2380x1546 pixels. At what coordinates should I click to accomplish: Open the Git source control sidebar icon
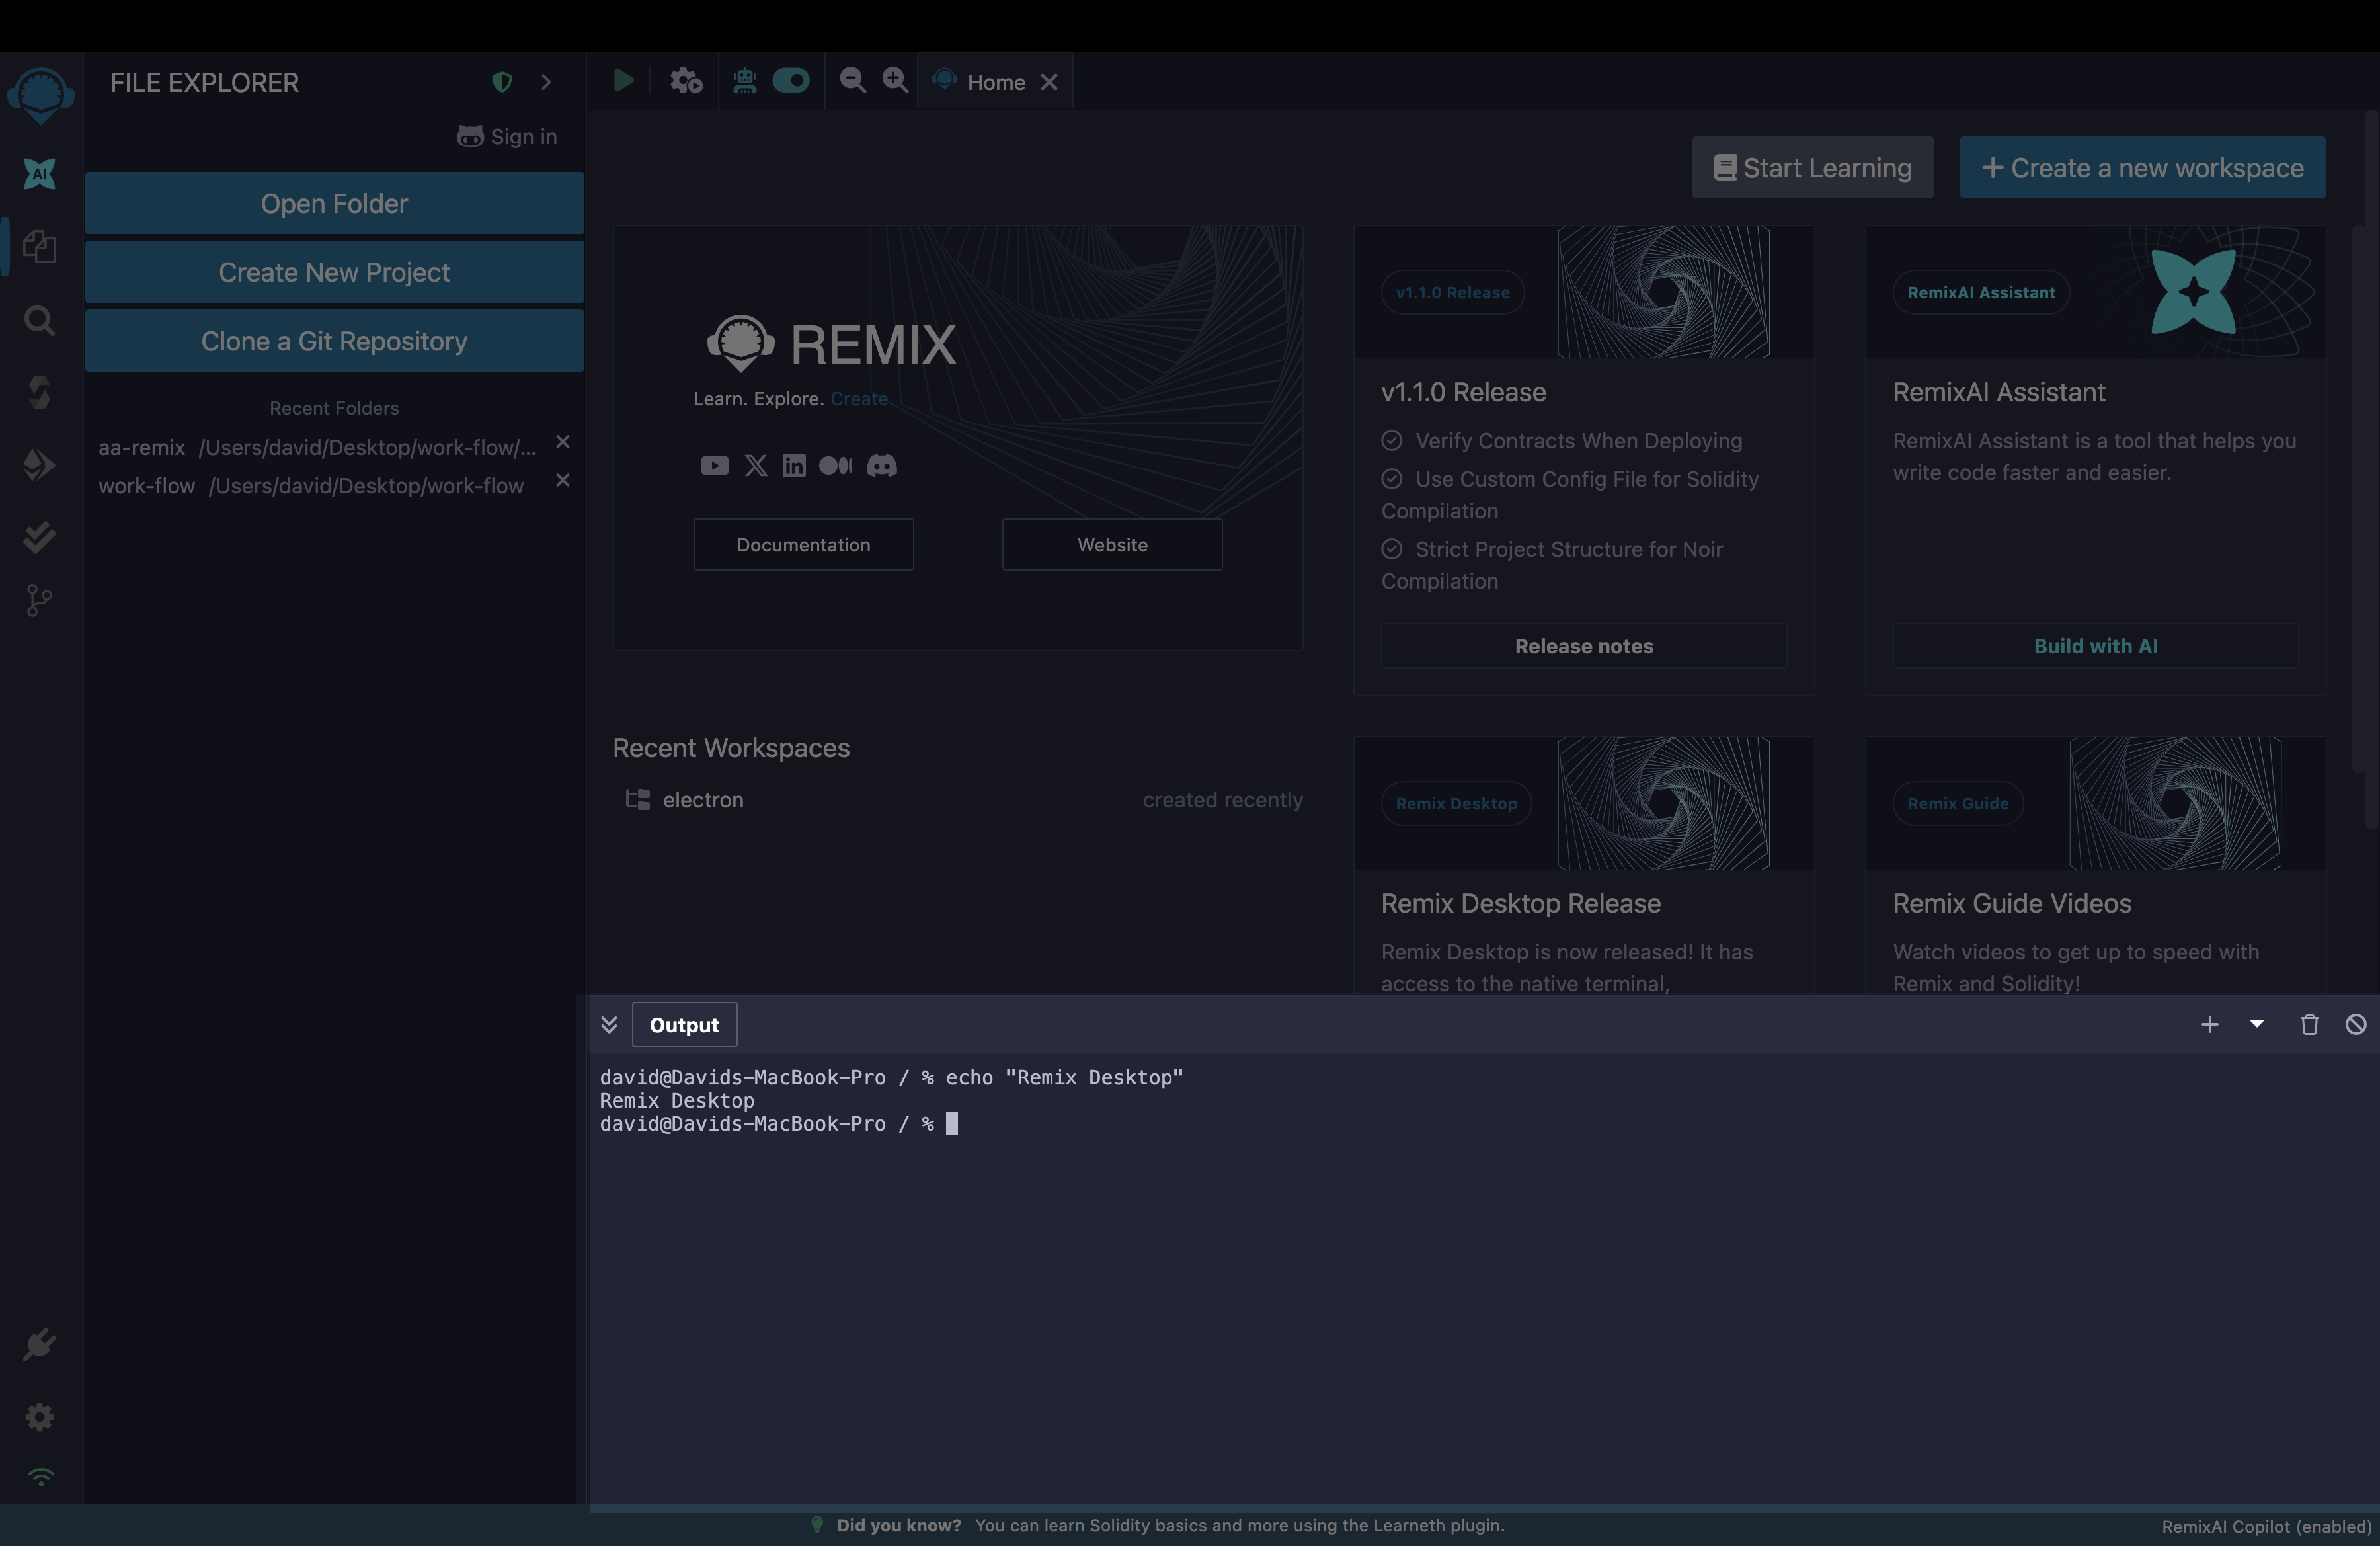[39, 601]
